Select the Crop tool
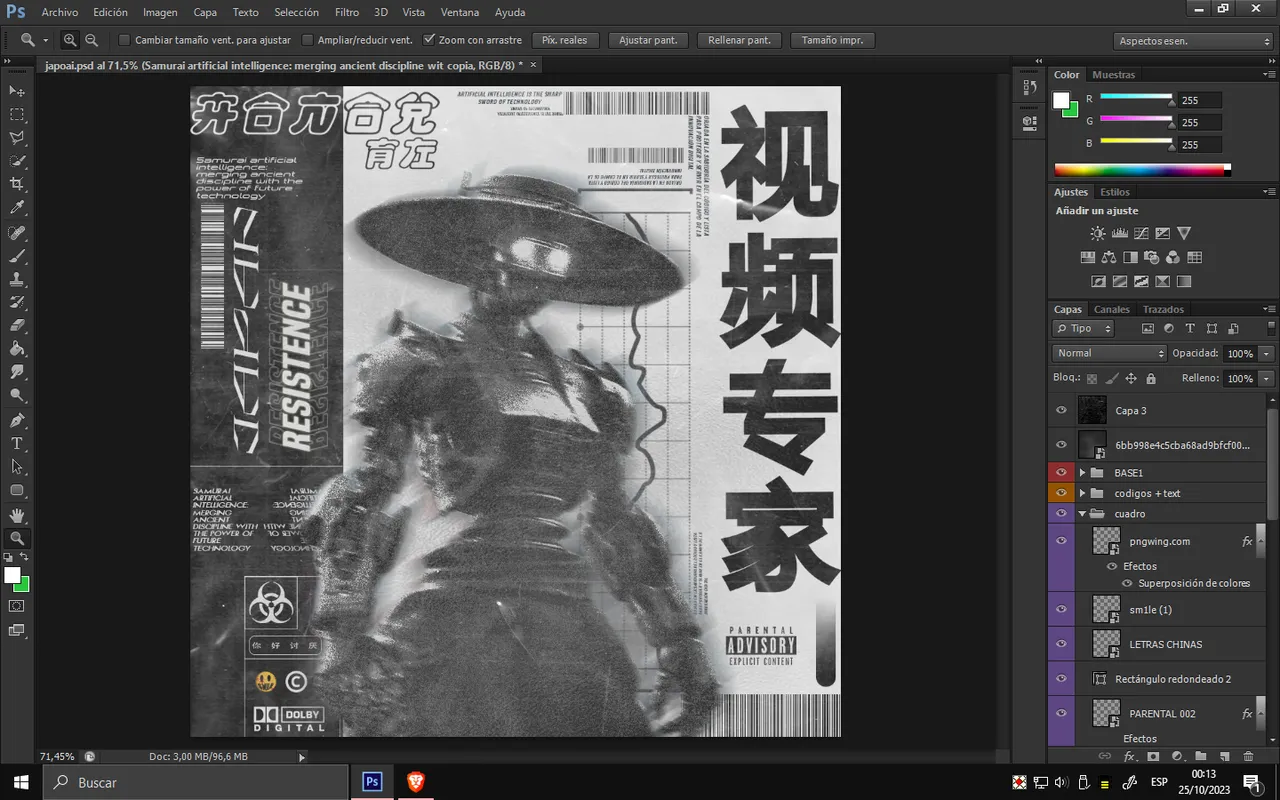Image resolution: width=1280 pixels, height=800 pixels. (17, 184)
